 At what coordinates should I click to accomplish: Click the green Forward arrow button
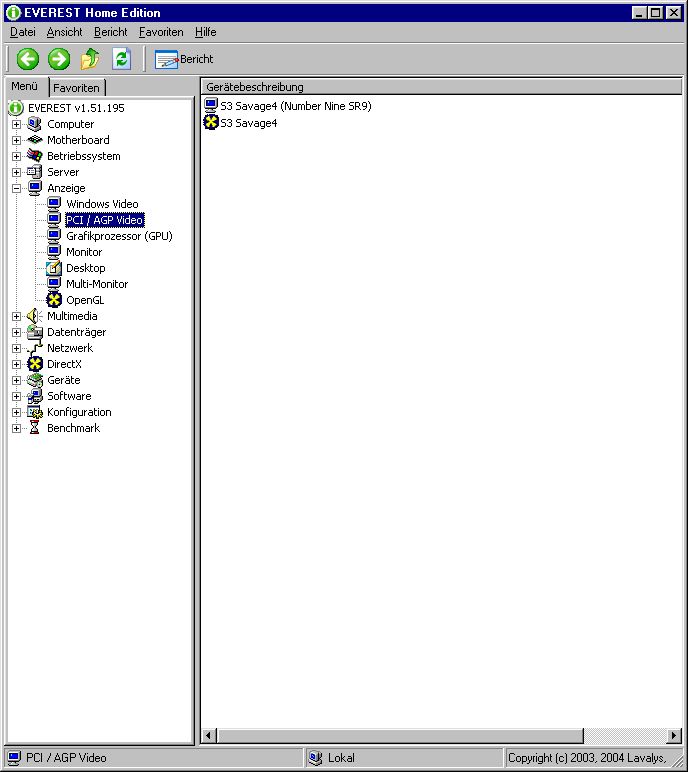[x=59, y=59]
